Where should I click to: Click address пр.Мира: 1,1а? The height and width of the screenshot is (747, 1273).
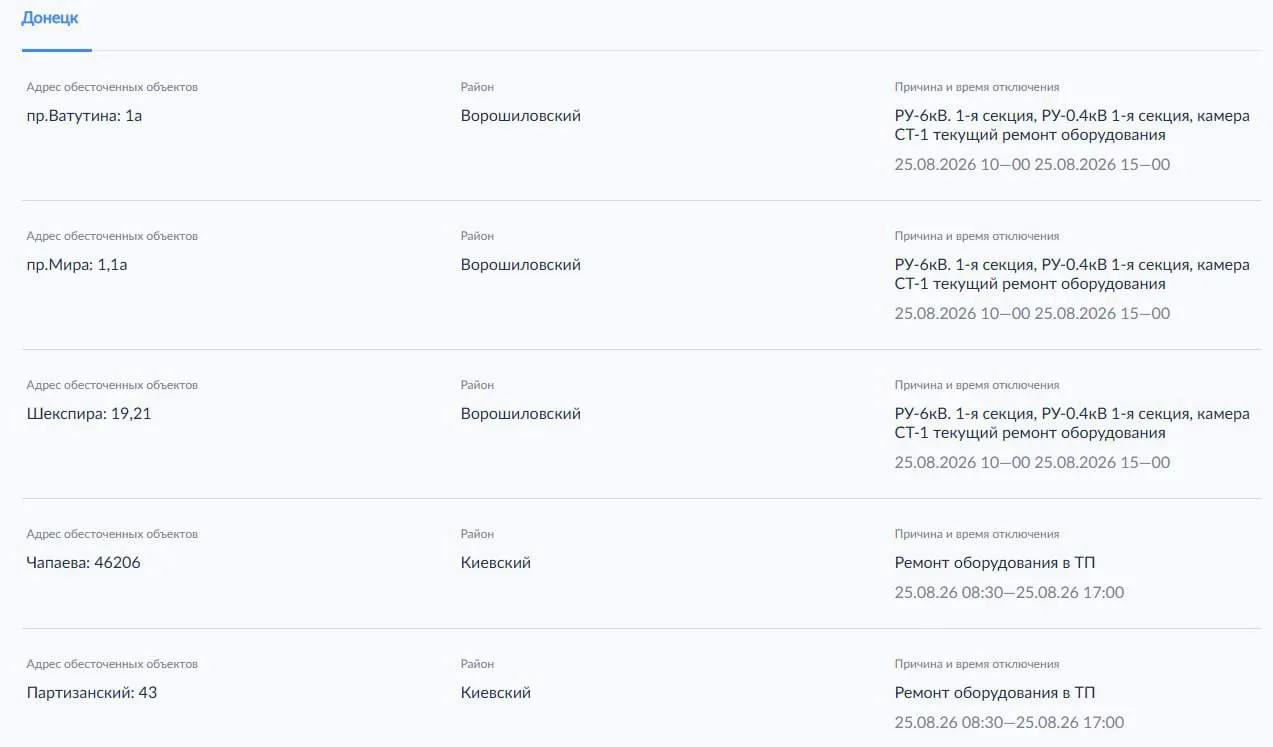pos(77,265)
